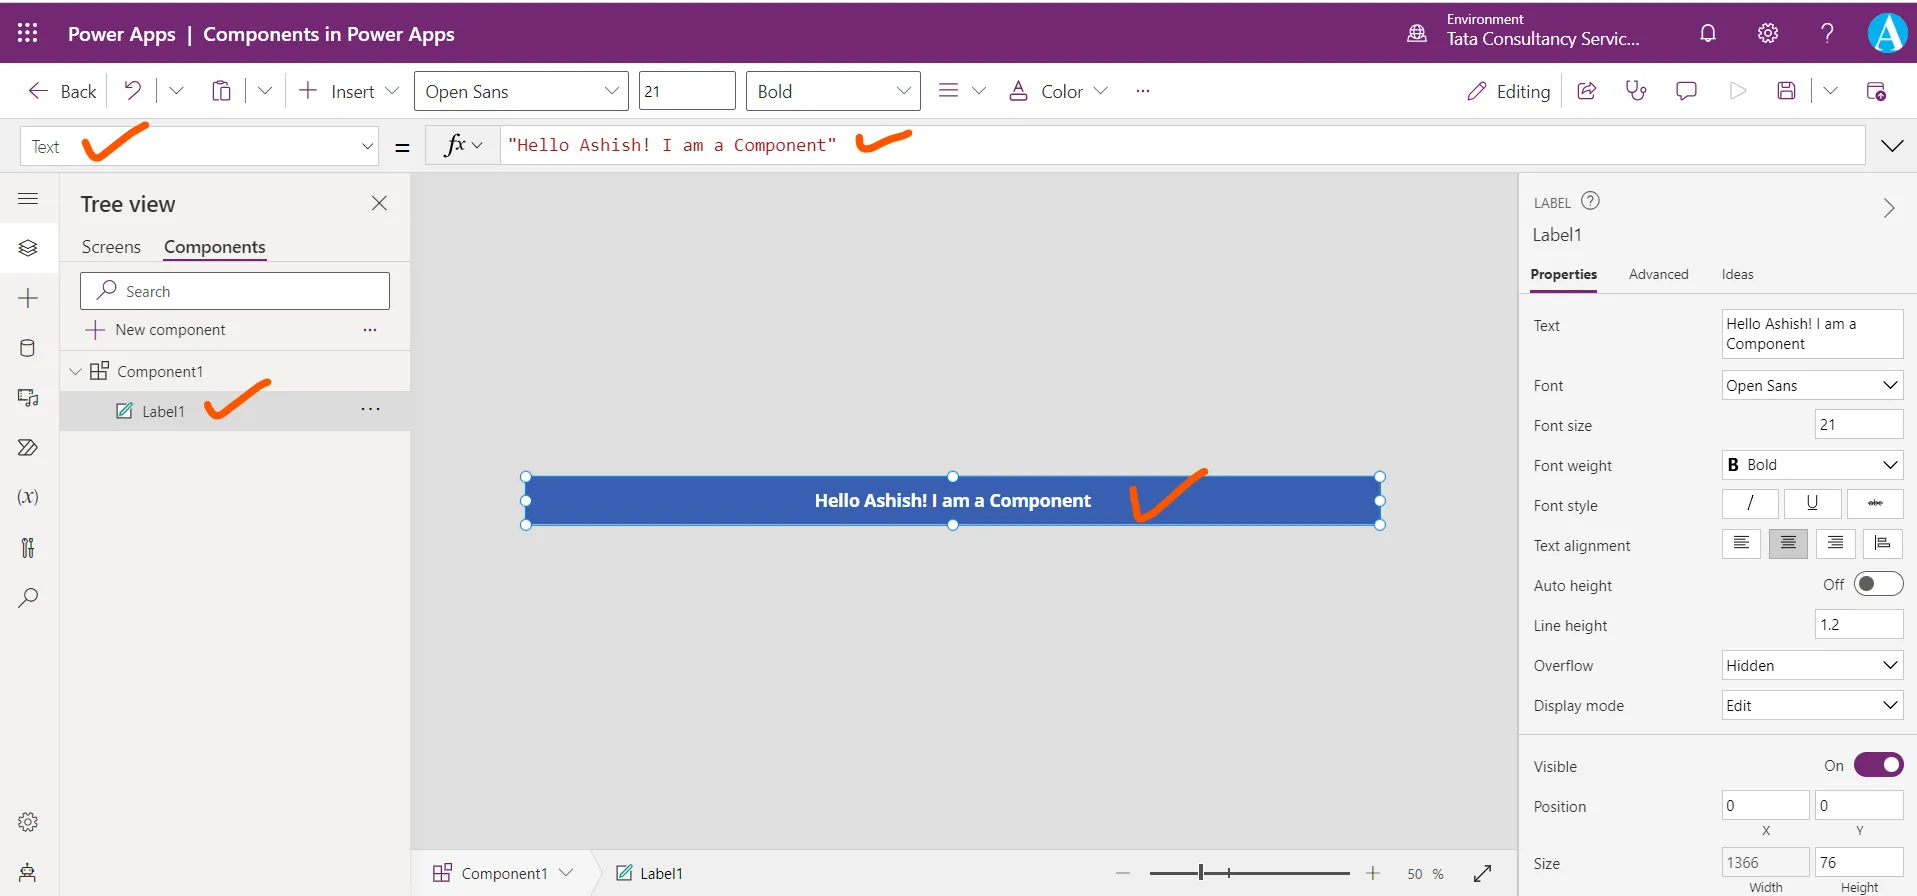Click the Tree view Search field

click(x=235, y=291)
